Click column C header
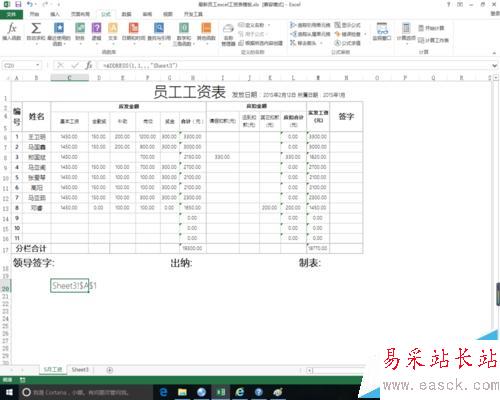Image resolution: width=500 pixels, height=400 pixels. [69, 78]
